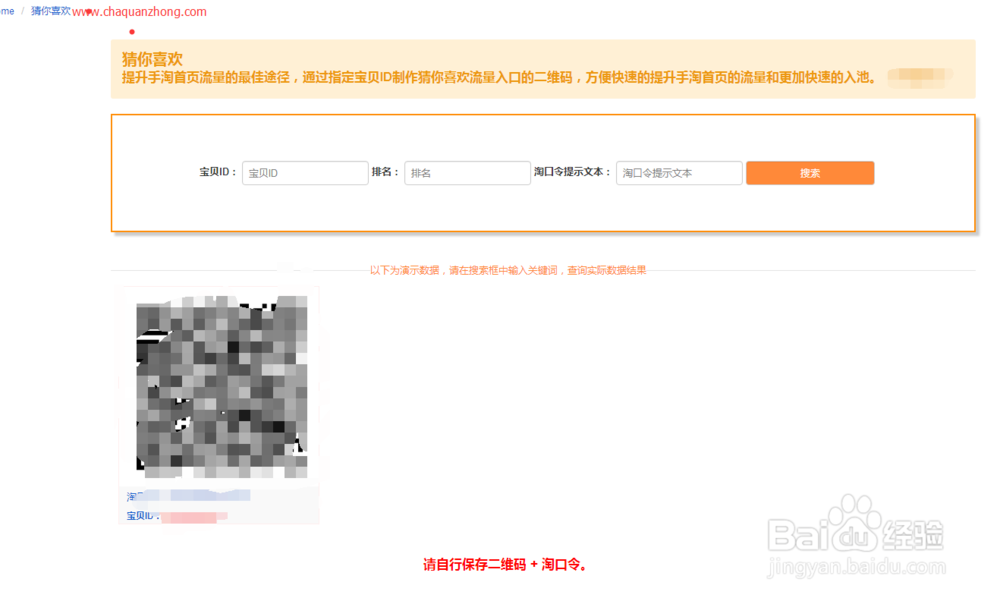Click the 淘口令提示文本： form label
The image size is (1000, 601).
pos(572,172)
